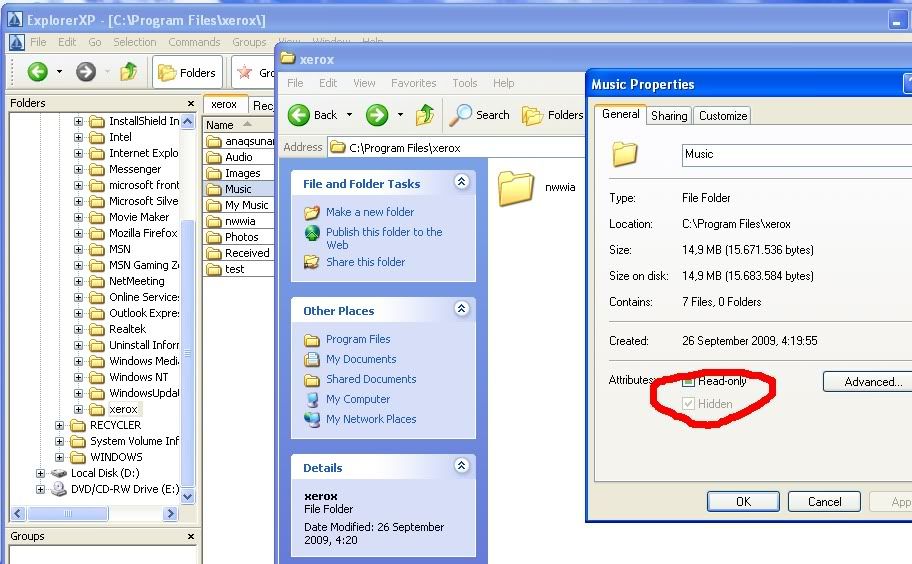Select the Audio folder in ExplorerXP list
This screenshot has width=912, height=564.
[x=238, y=157]
